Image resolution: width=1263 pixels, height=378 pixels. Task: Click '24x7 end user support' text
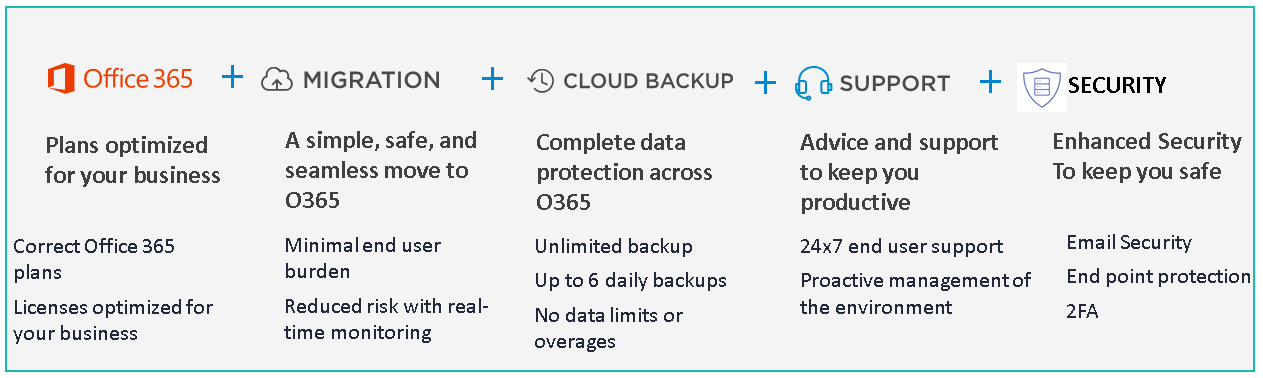coord(901,246)
